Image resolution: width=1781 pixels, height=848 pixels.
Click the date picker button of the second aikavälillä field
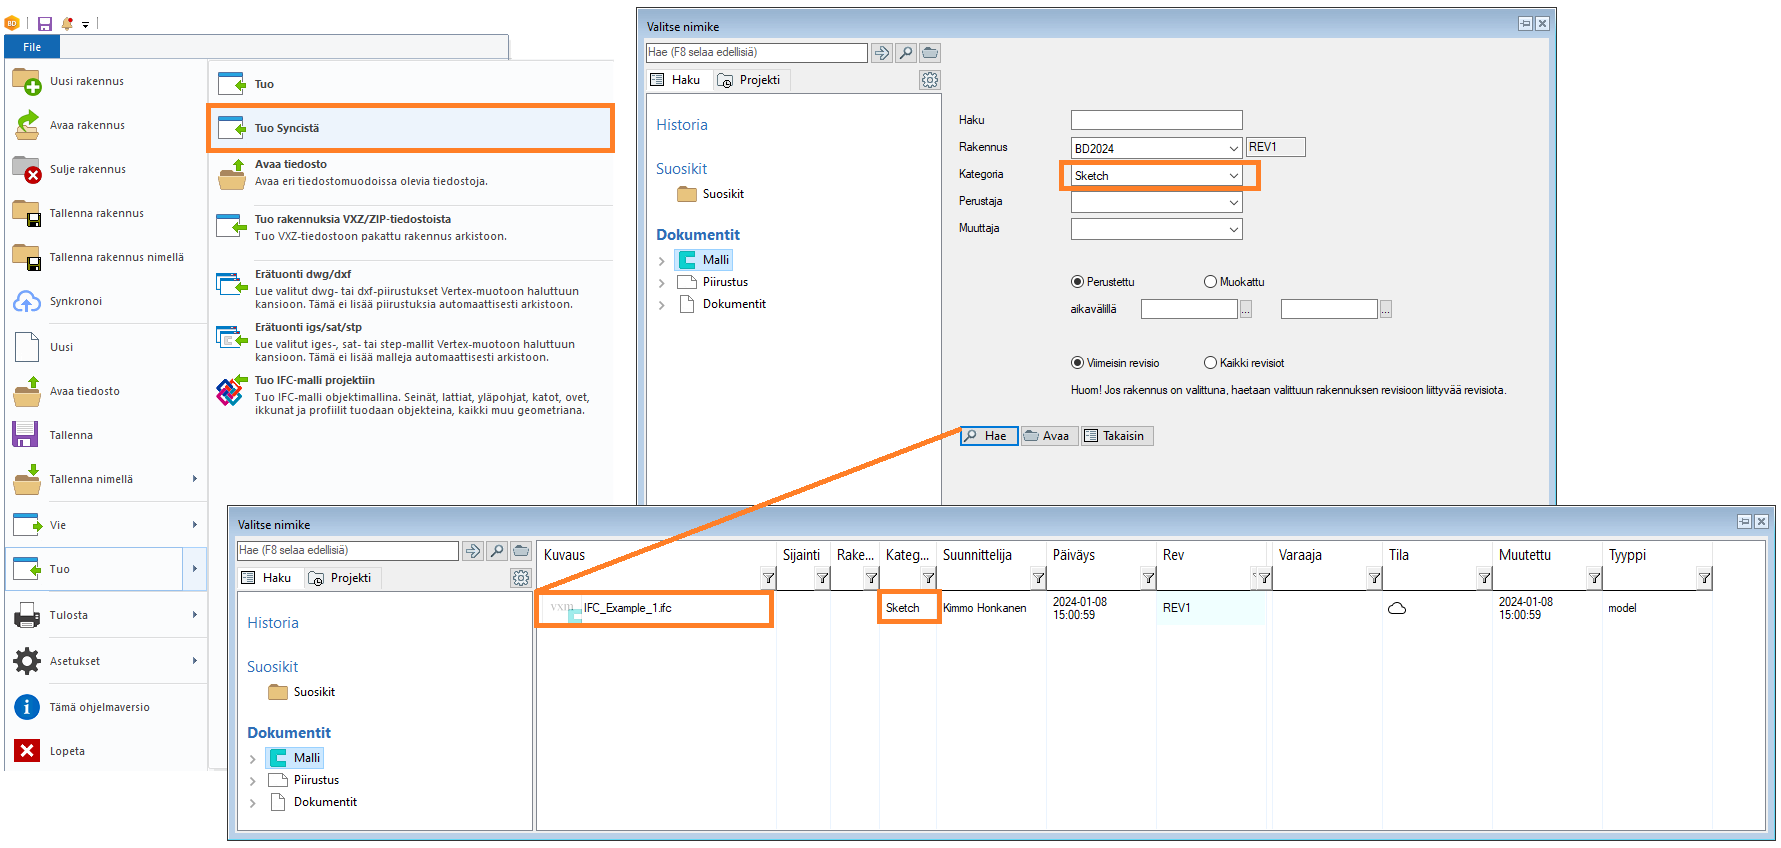pos(1385,310)
